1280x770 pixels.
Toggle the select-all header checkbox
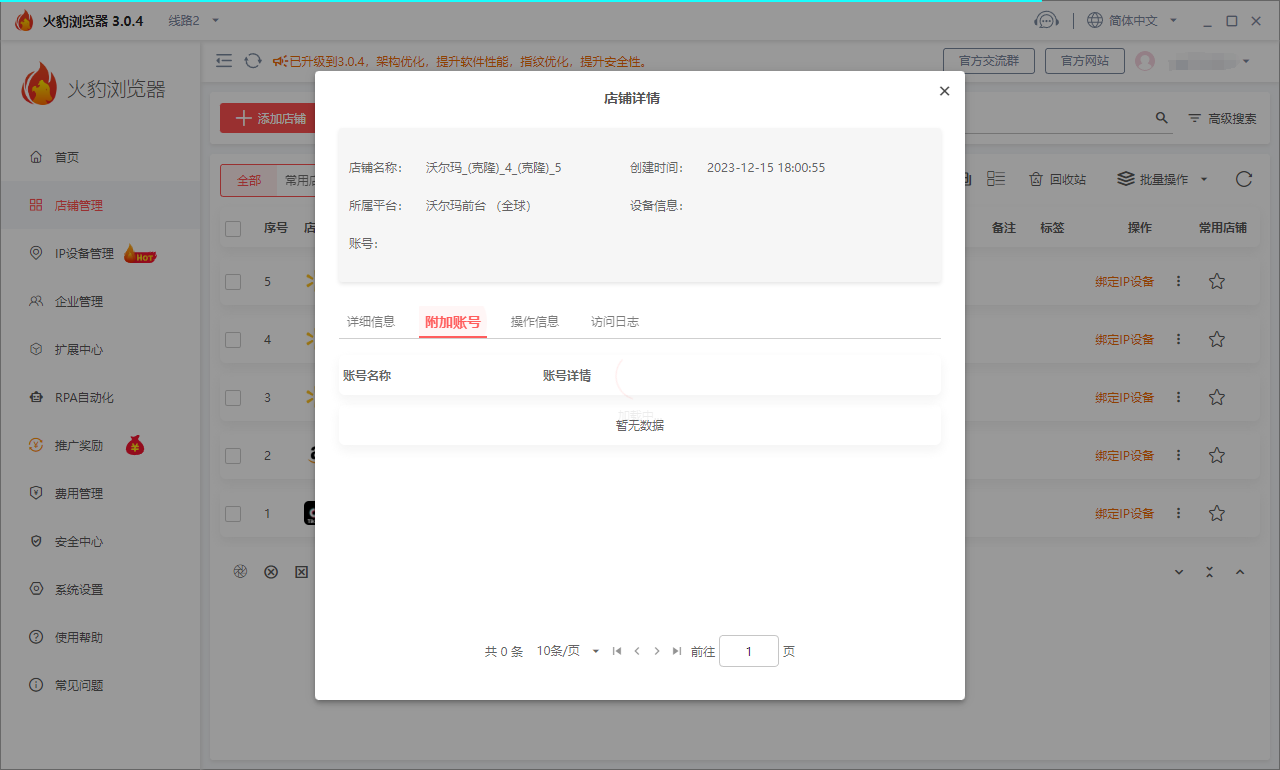tap(233, 228)
